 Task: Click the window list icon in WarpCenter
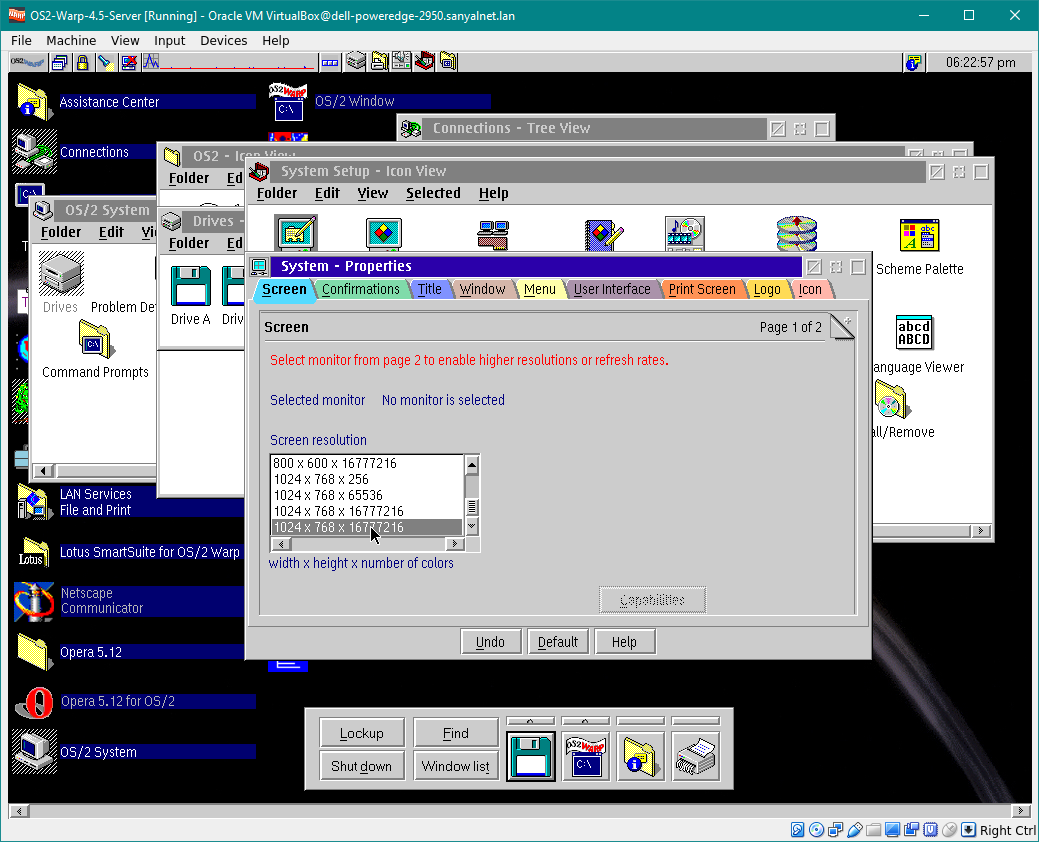[60, 62]
